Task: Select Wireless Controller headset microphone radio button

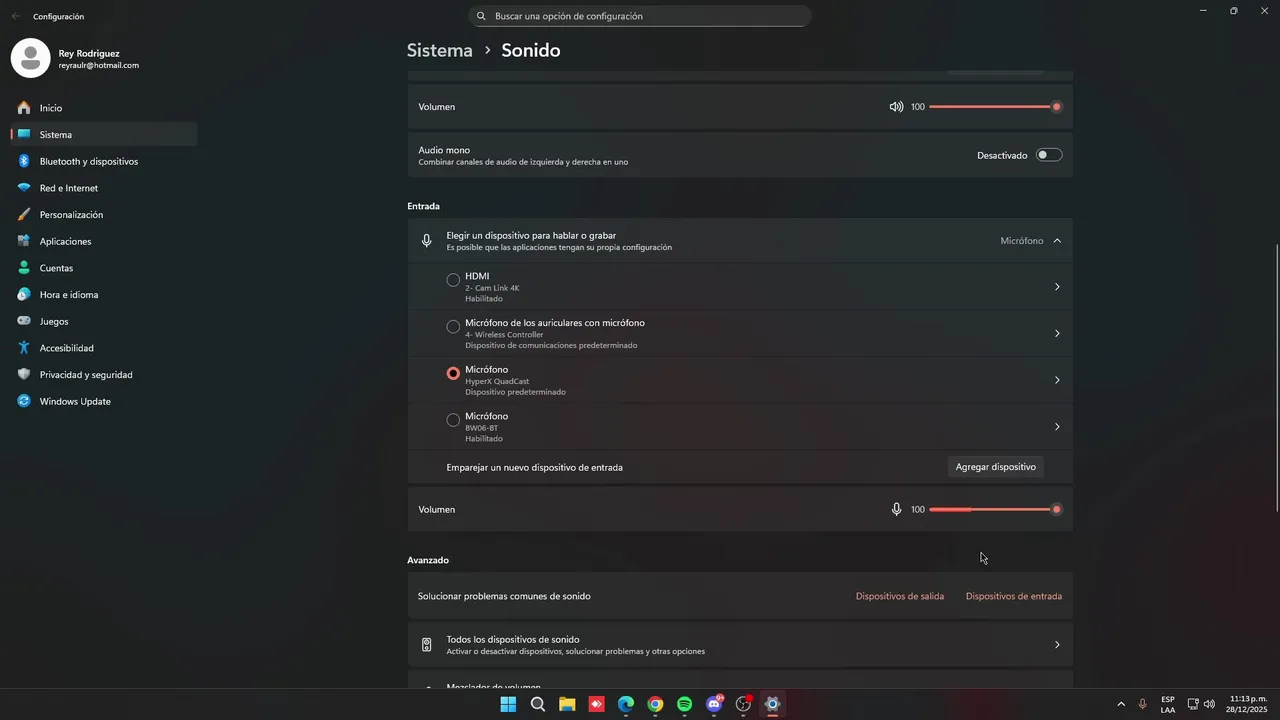Action: (453, 327)
